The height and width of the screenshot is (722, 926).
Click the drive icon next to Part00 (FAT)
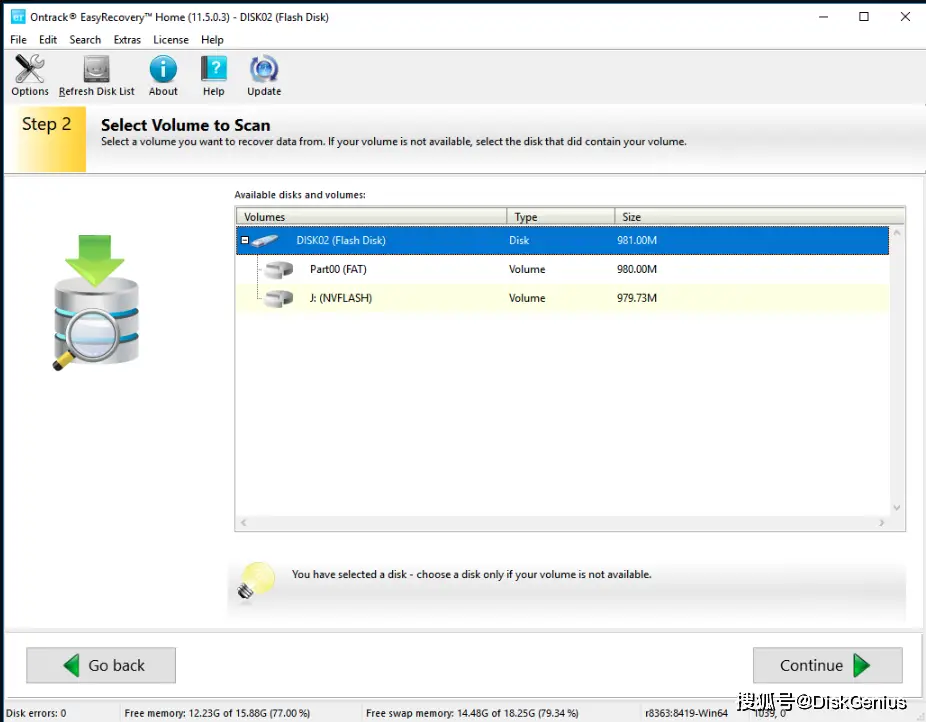(279, 270)
